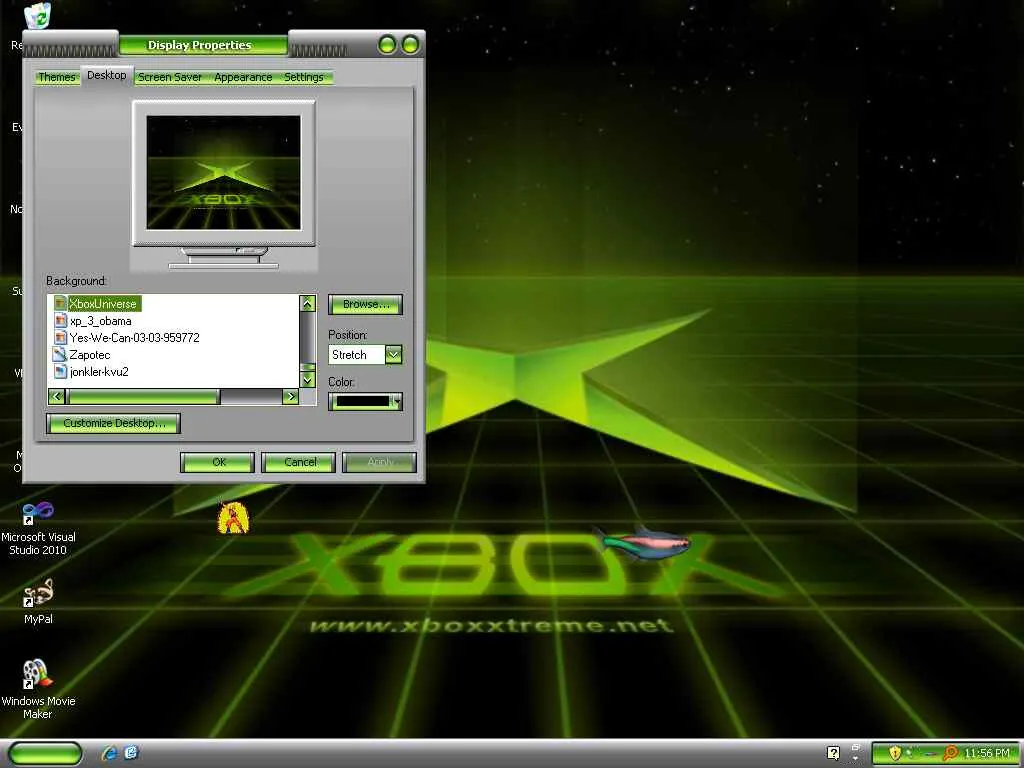
Task: Click the monitor wallpaper preview thumbnail
Action: 224,173
